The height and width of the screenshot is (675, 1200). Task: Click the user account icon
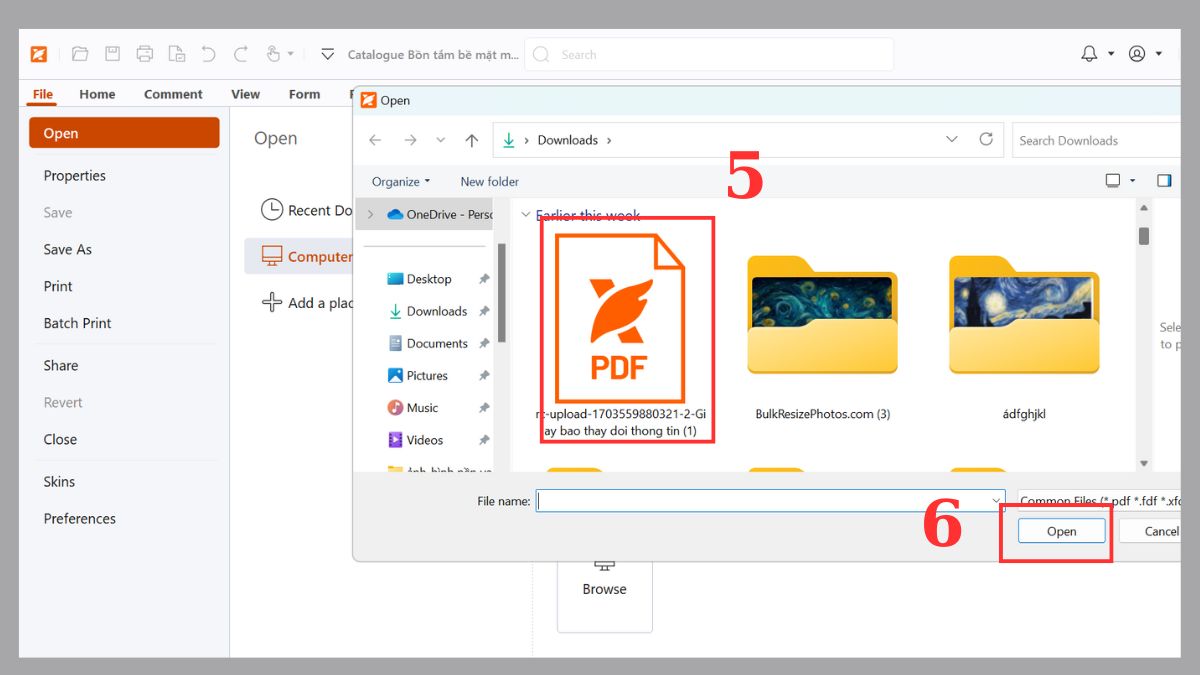[x=1137, y=54]
